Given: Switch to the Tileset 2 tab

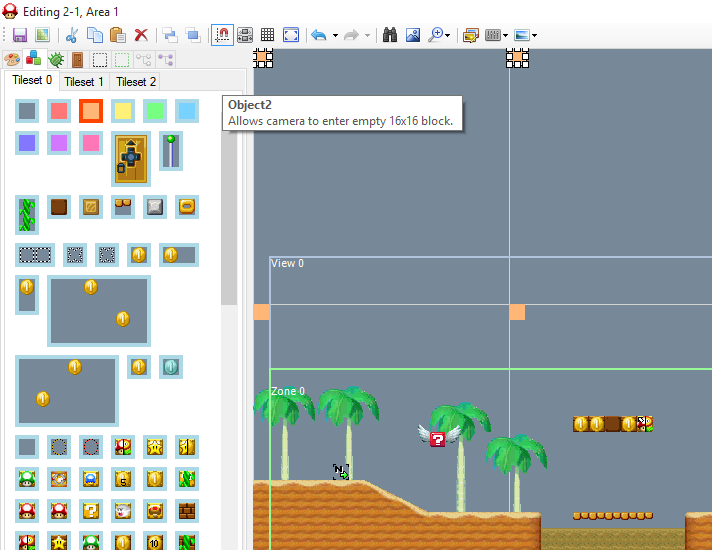Looking at the screenshot, I should pos(136,82).
